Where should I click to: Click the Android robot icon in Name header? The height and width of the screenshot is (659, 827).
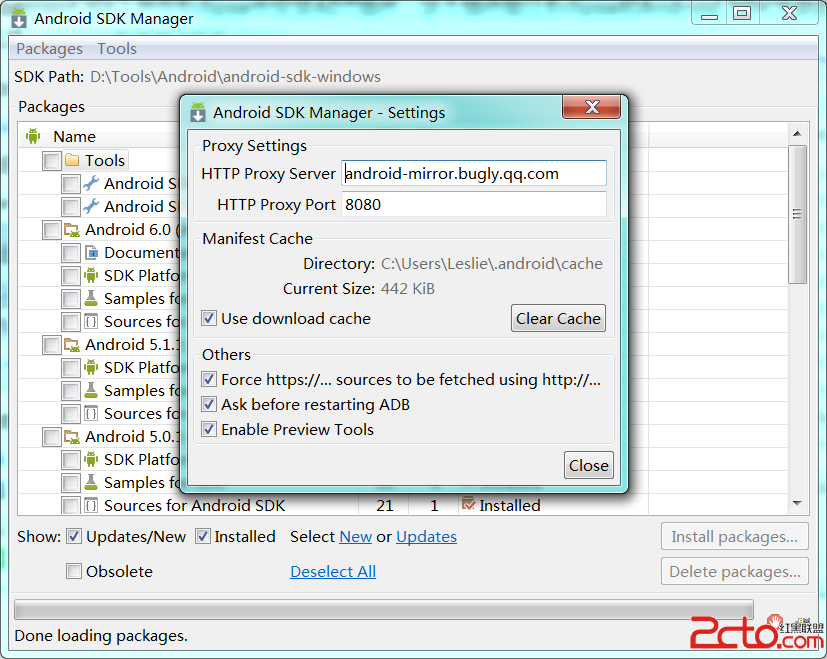point(33,136)
